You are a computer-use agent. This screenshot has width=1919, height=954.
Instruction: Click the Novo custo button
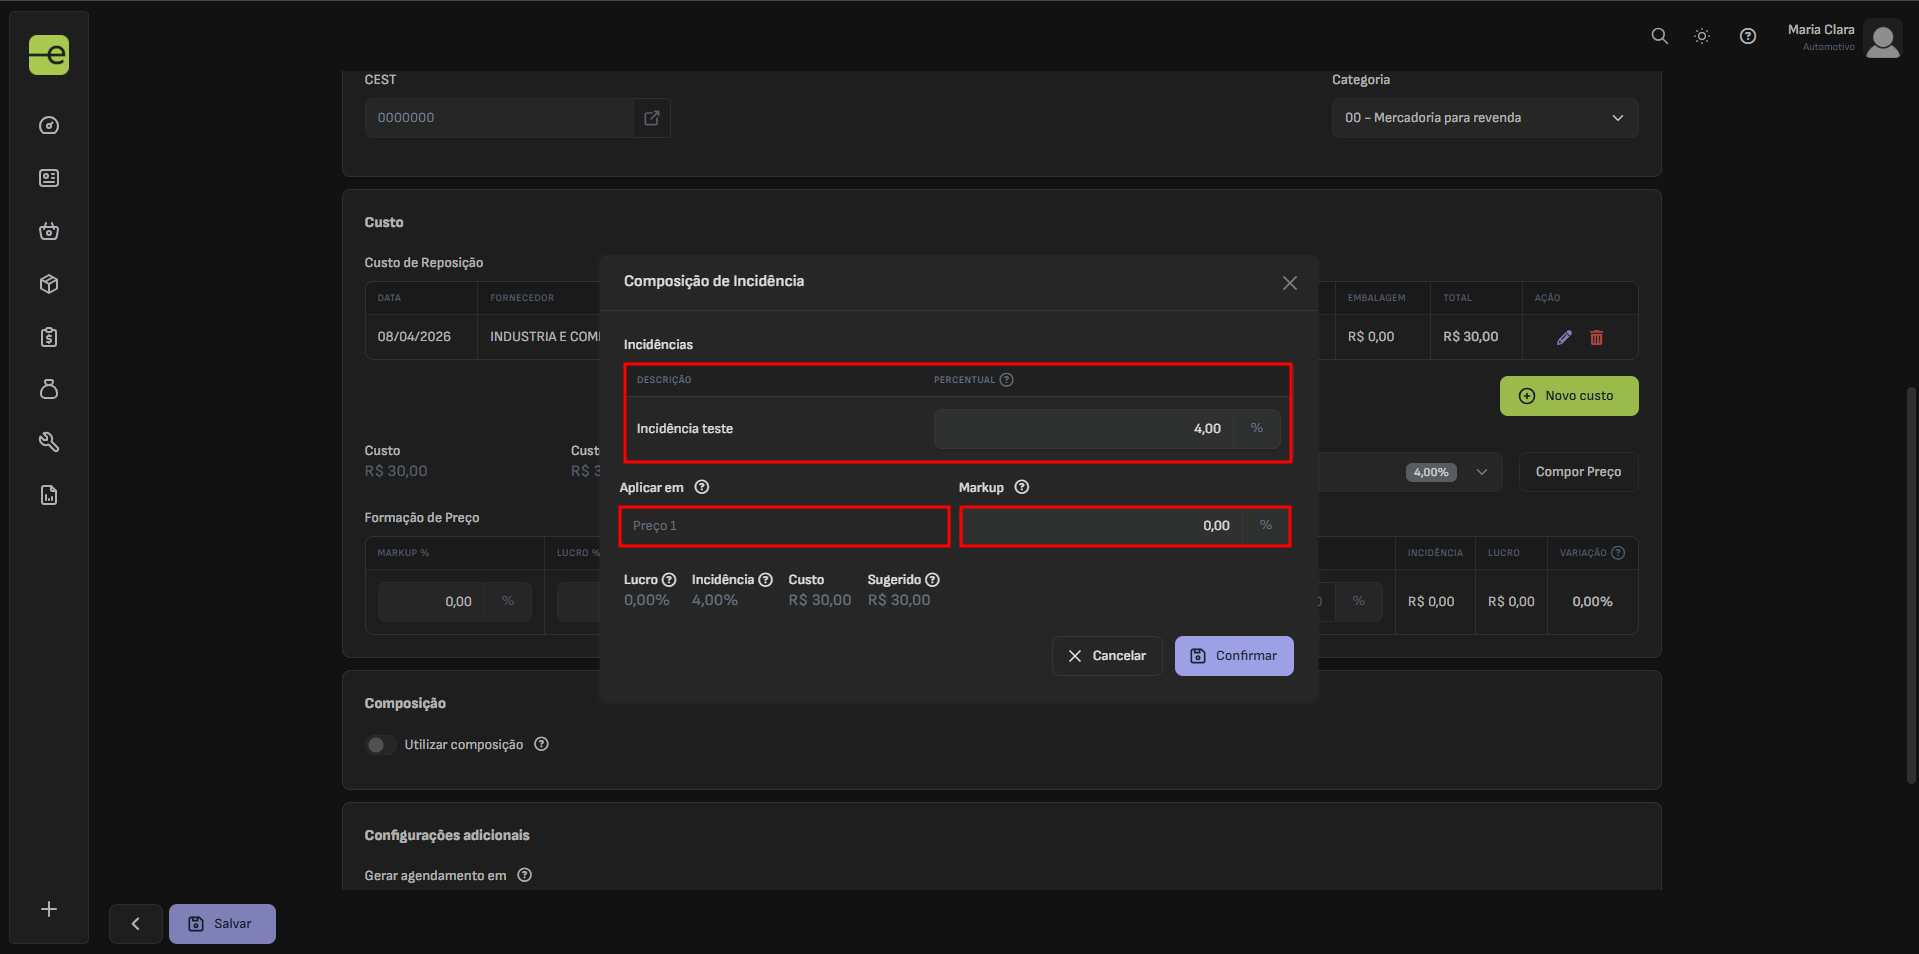coord(1568,396)
